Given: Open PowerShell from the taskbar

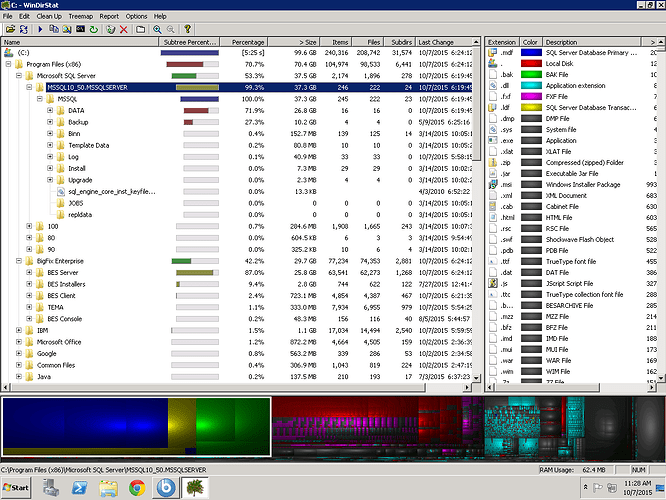Looking at the screenshot, I should [x=79, y=488].
